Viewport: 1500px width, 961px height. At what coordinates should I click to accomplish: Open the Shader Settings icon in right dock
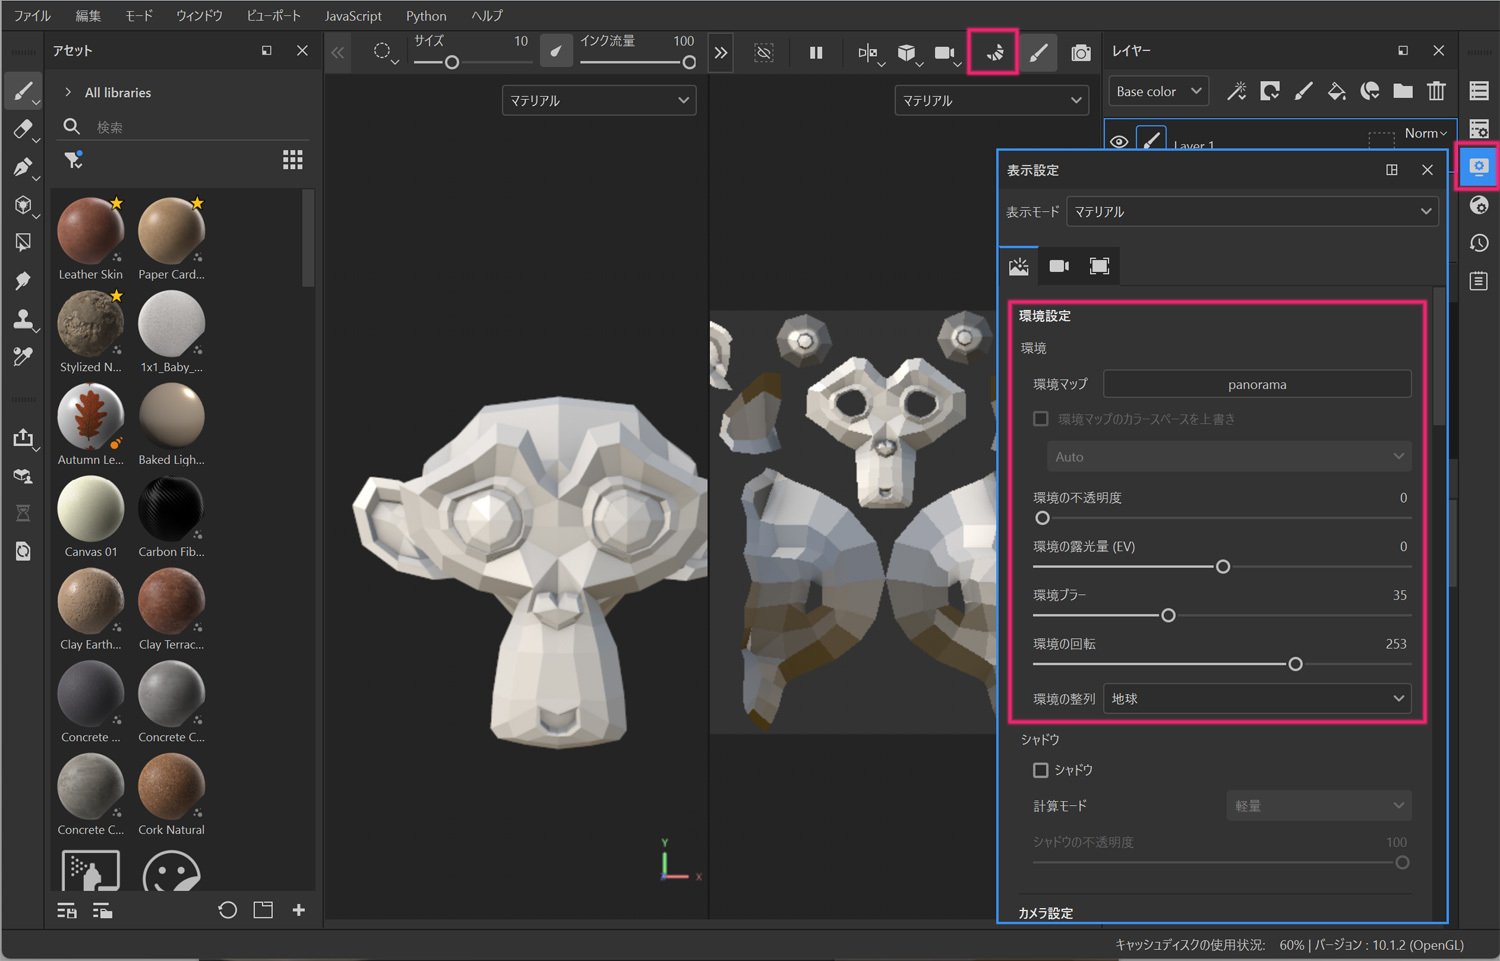click(1479, 205)
